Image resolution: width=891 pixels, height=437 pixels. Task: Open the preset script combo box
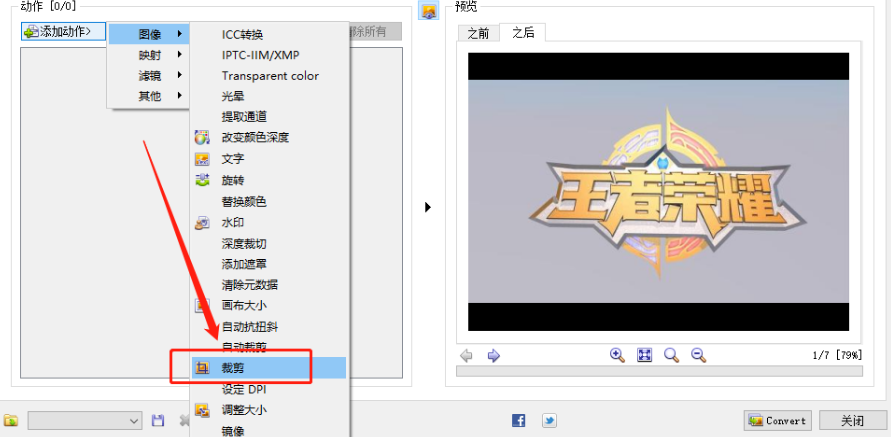85,421
